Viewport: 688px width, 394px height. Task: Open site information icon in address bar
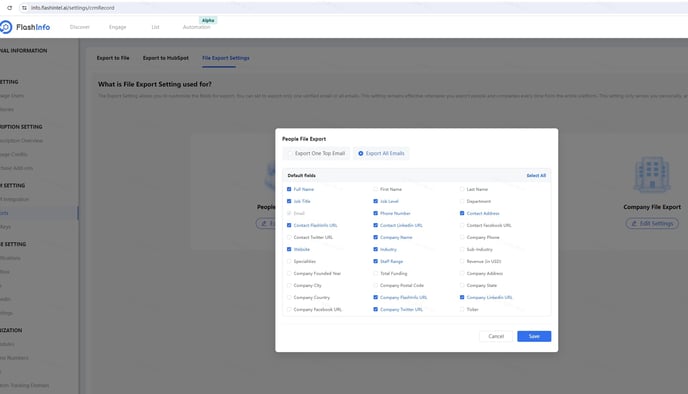click(x=24, y=8)
